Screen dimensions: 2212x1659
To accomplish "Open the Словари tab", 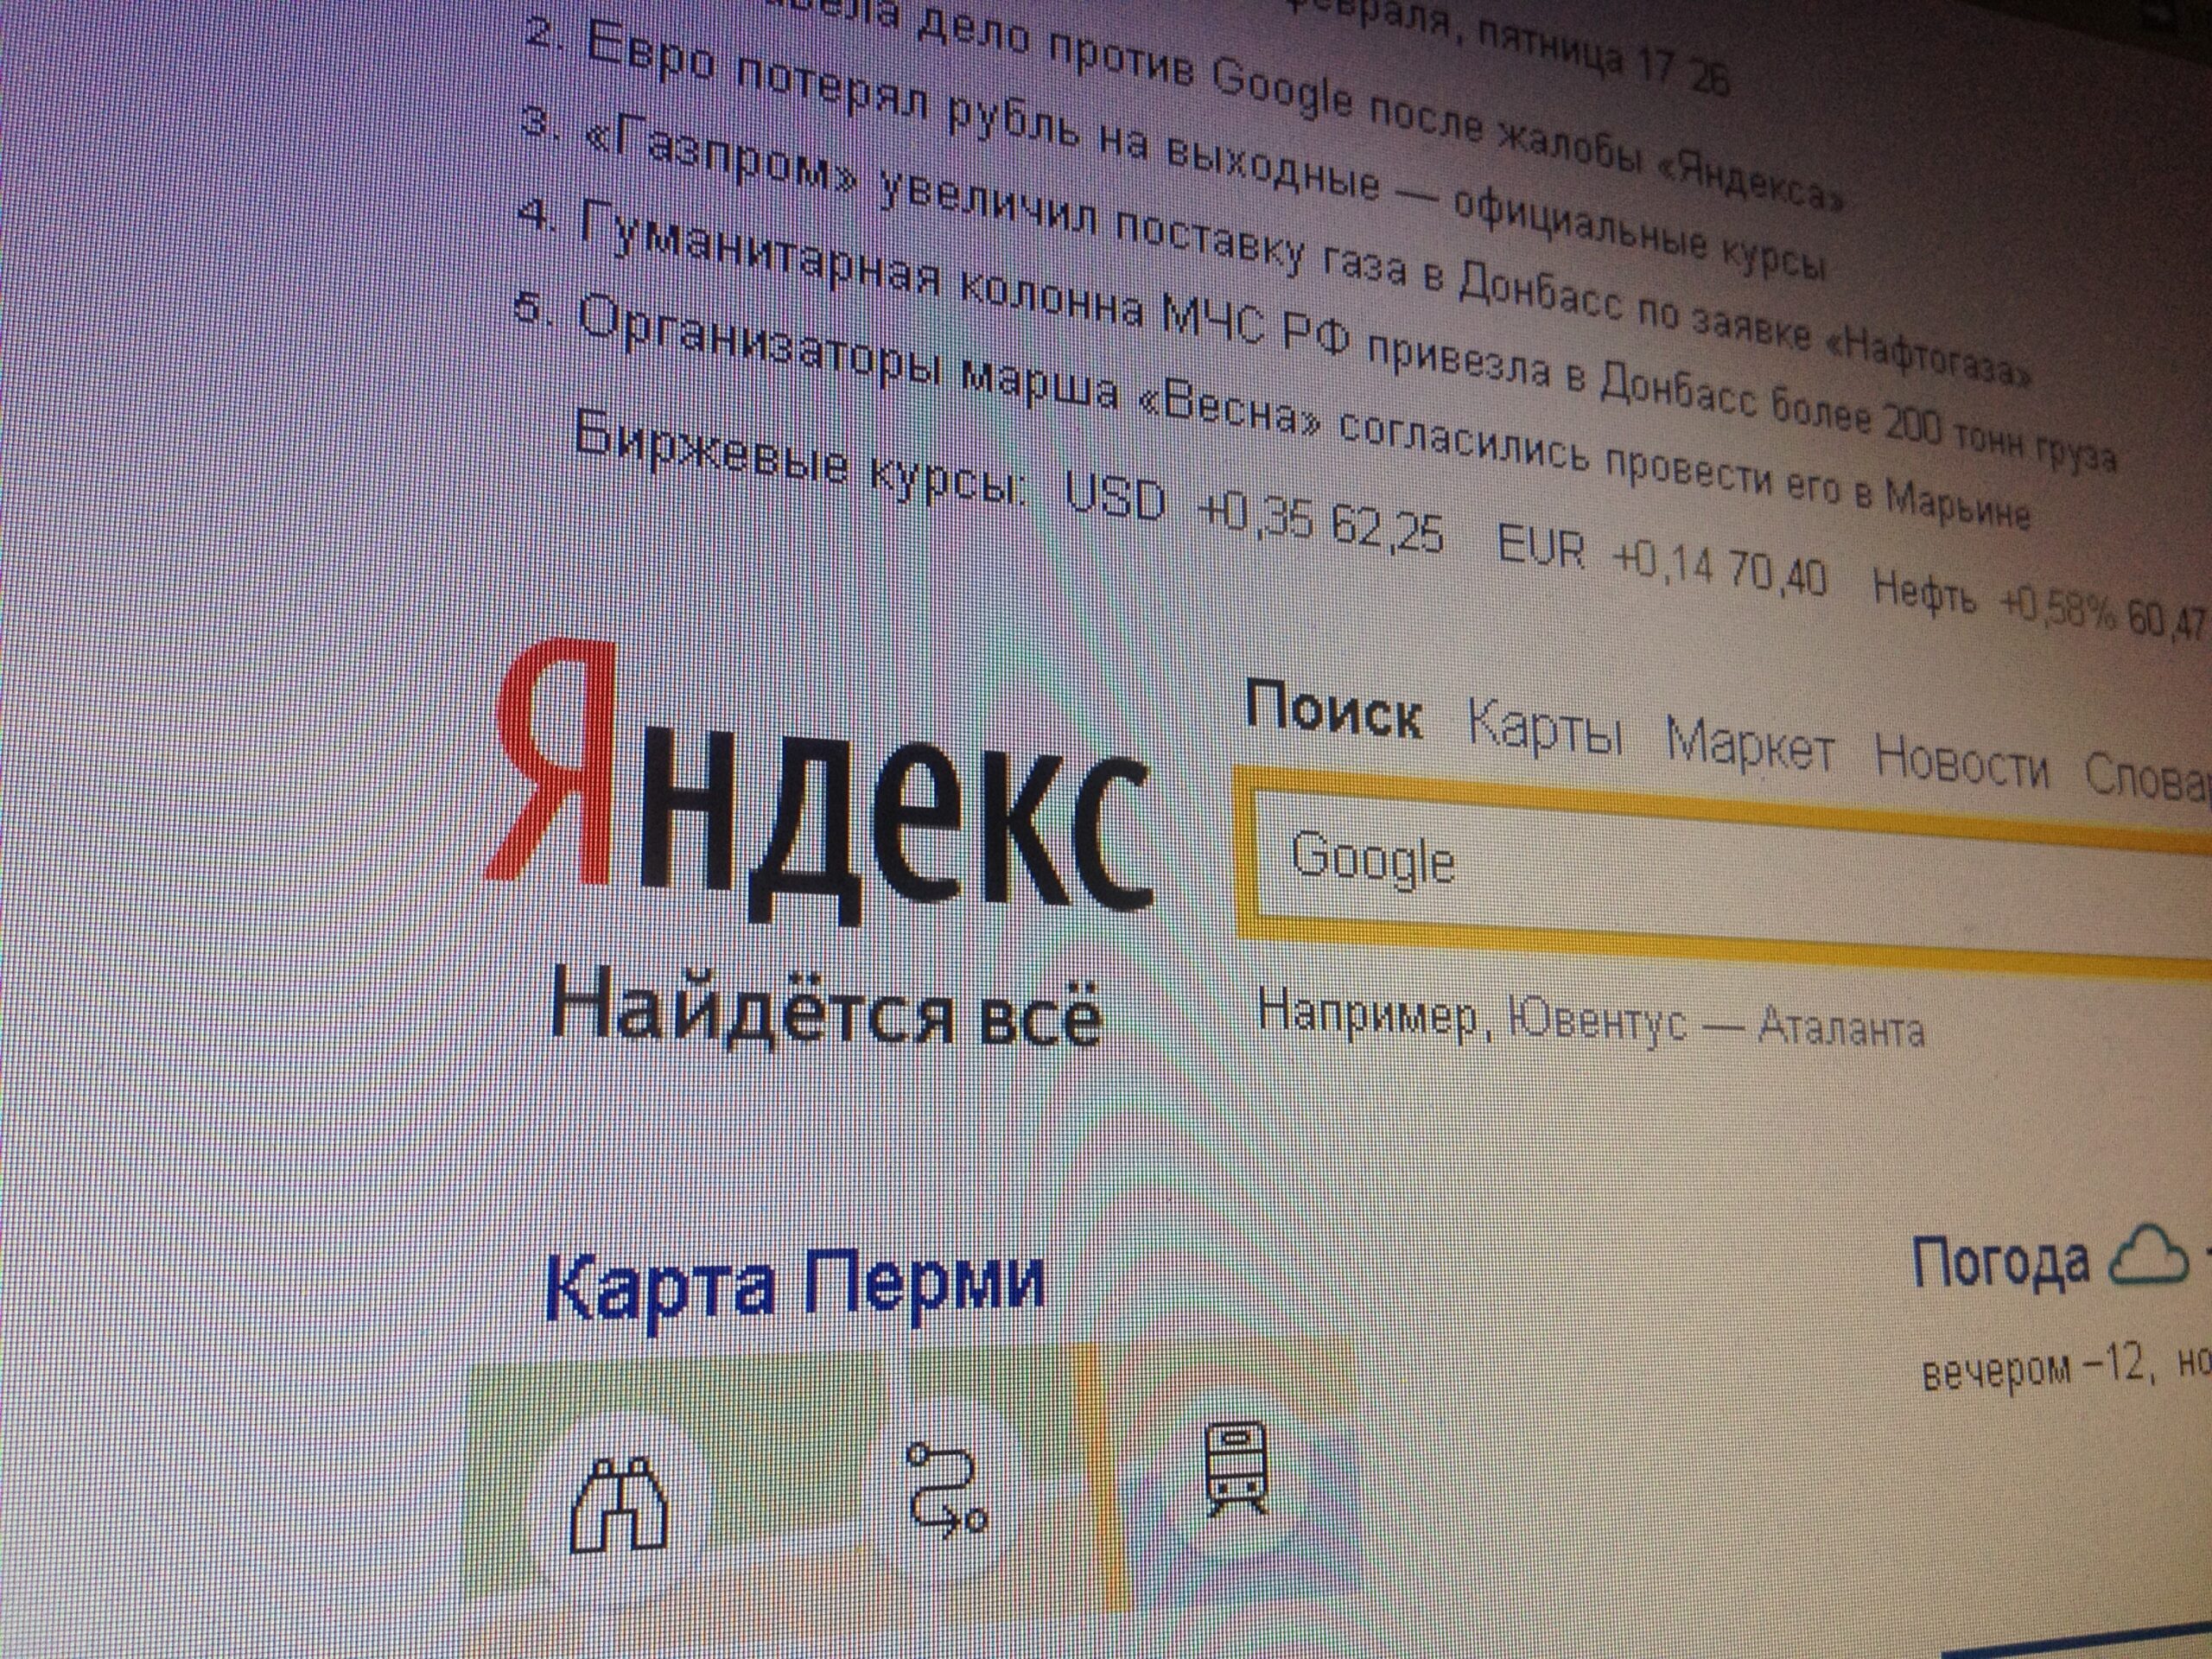I will [x=2147, y=777].
